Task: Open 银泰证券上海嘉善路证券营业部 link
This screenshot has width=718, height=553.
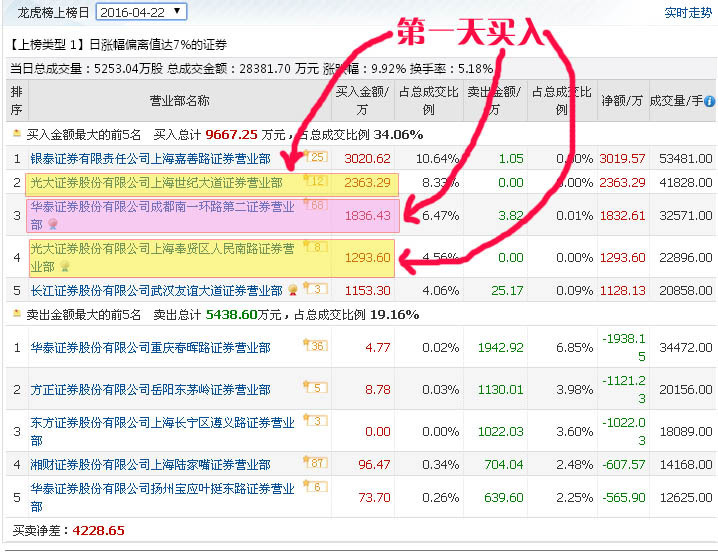Action: tap(151, 159)
